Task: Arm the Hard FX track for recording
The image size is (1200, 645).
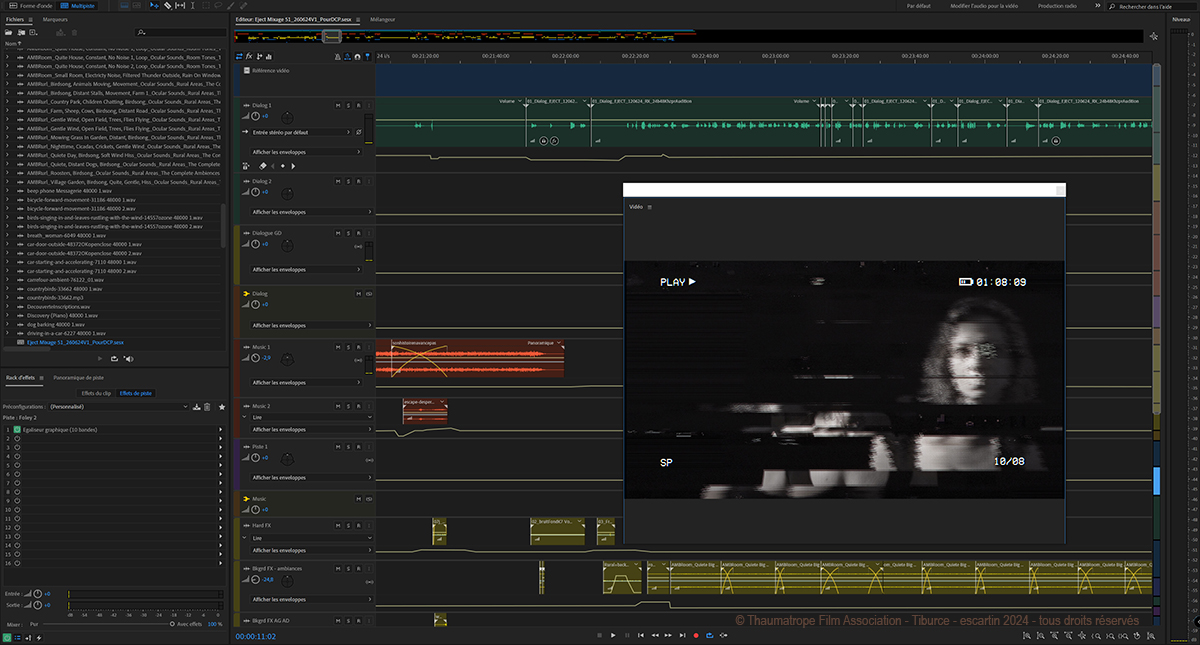Action: pyautogui.click(x=358, y=524)
